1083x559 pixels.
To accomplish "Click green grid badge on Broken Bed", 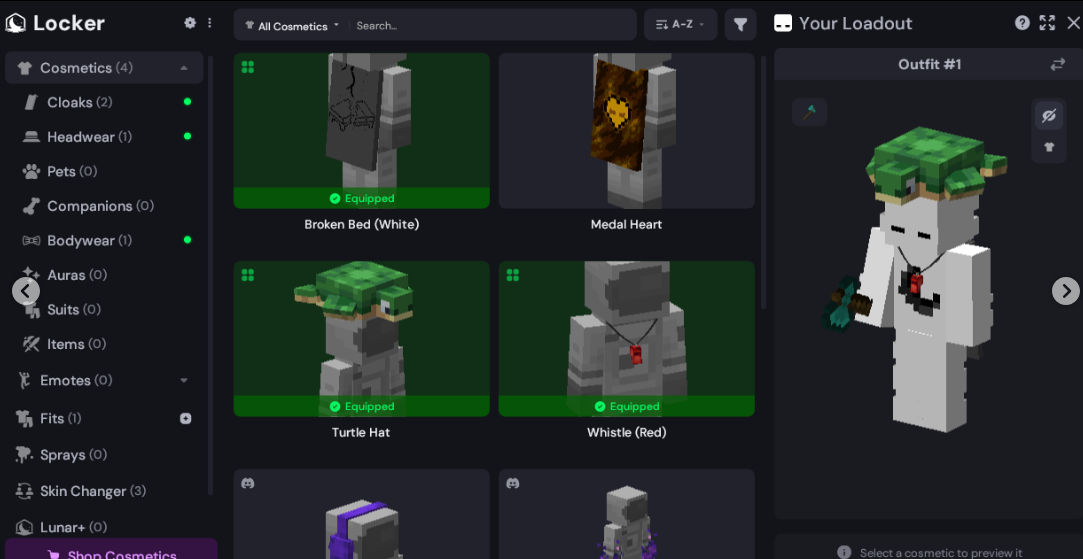I will 248,67.
